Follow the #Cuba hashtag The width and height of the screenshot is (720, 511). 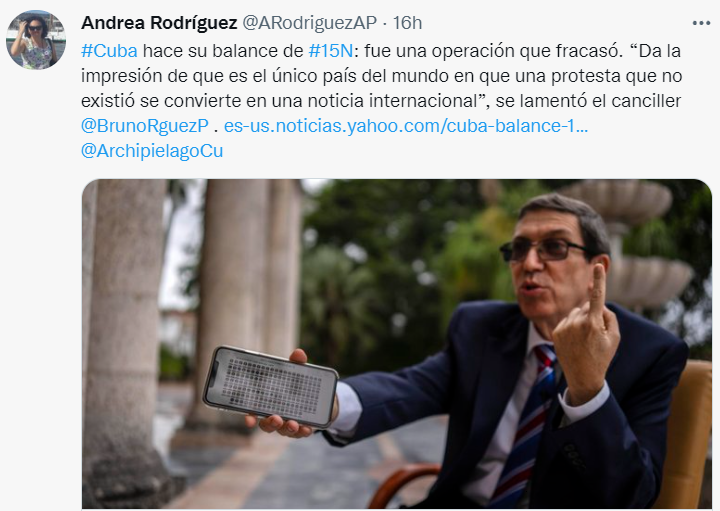[109, 51]
